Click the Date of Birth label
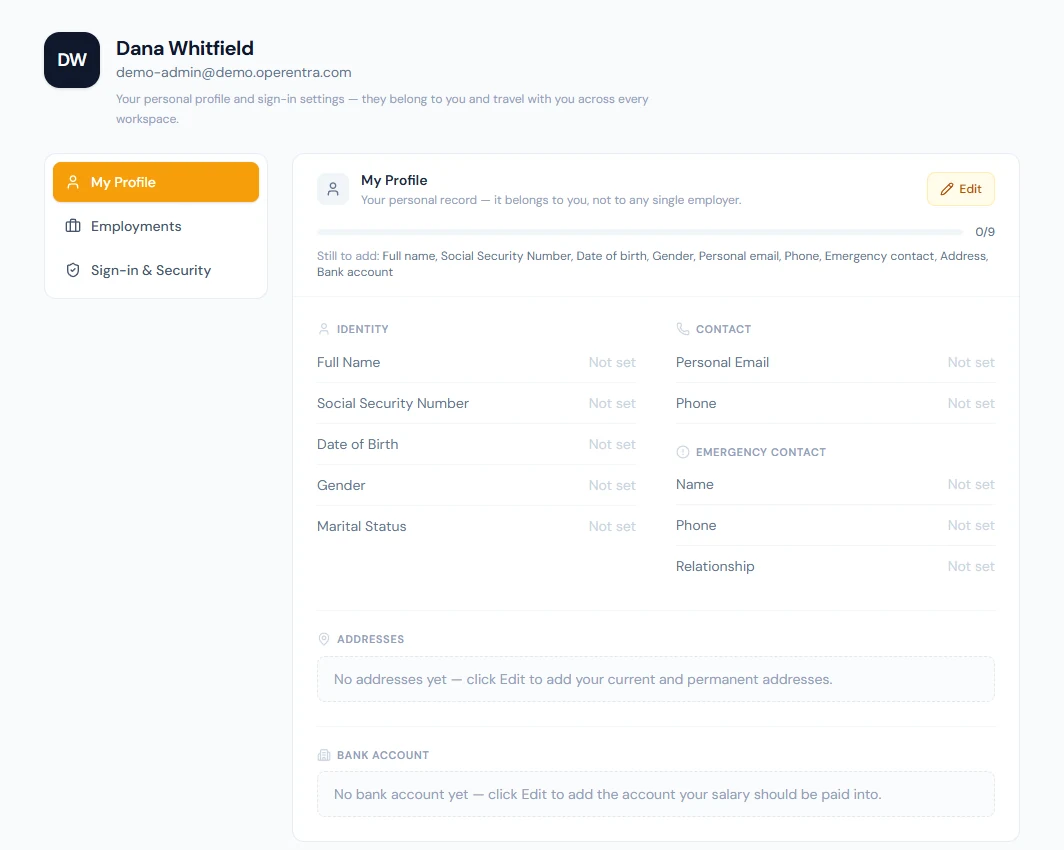The height and width of the screenshot is (850, 1064). [x=358, y=444]
